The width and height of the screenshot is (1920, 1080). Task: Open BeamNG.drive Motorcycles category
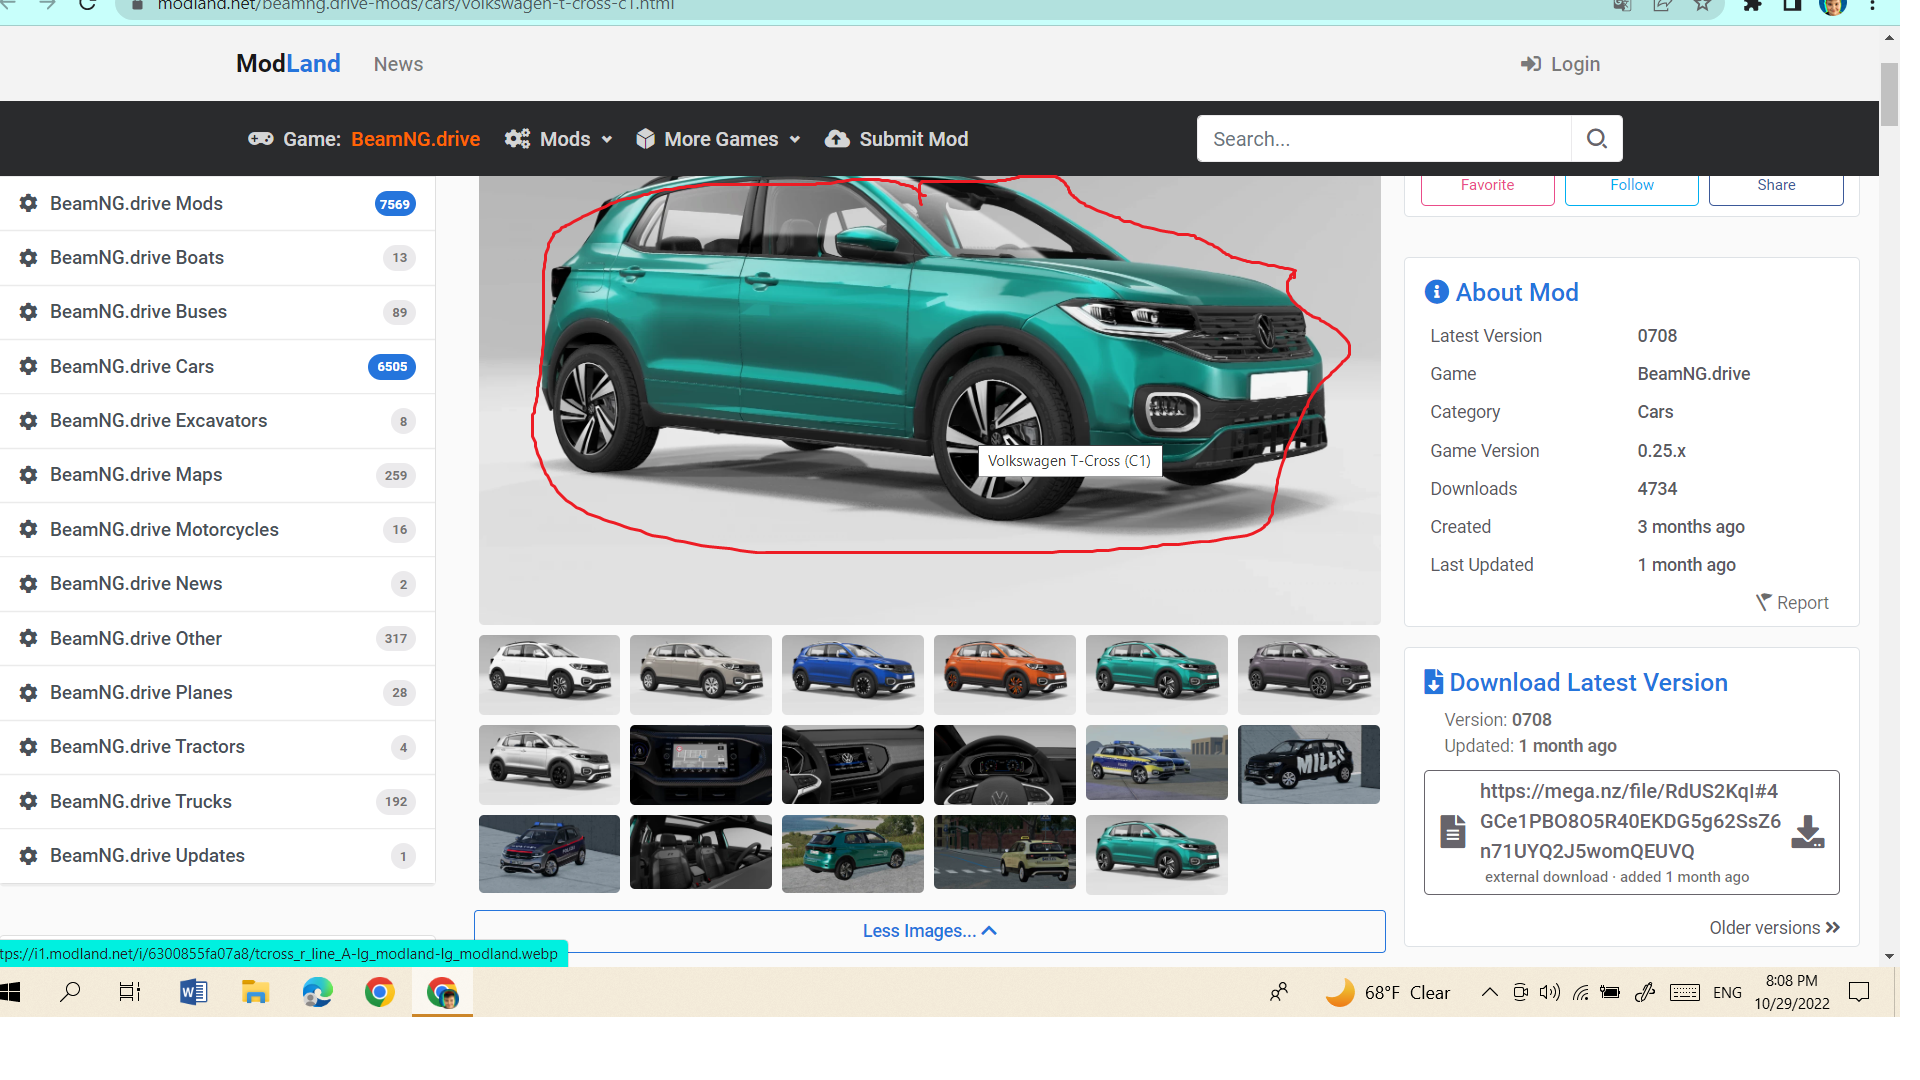coord(217,529)
